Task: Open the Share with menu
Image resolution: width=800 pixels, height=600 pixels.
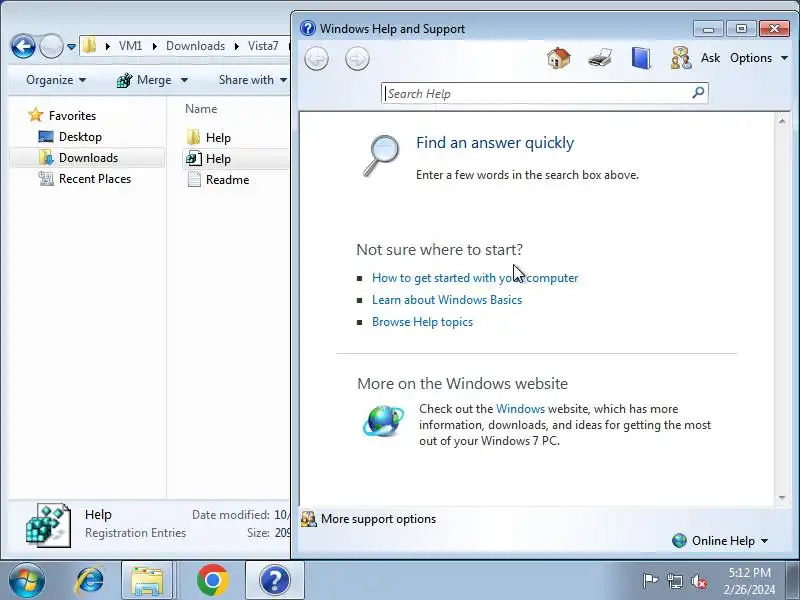Action: (x=253, y=80)
